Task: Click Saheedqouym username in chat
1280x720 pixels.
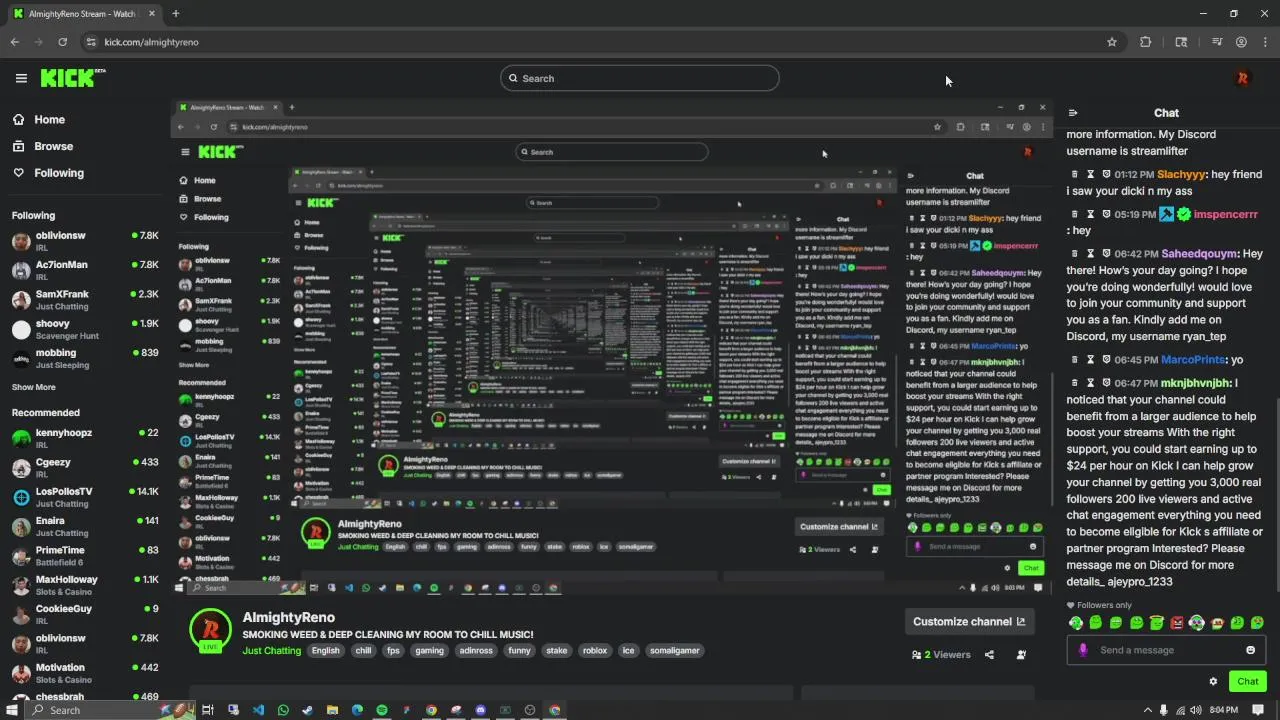Action: click(1199, 254)
